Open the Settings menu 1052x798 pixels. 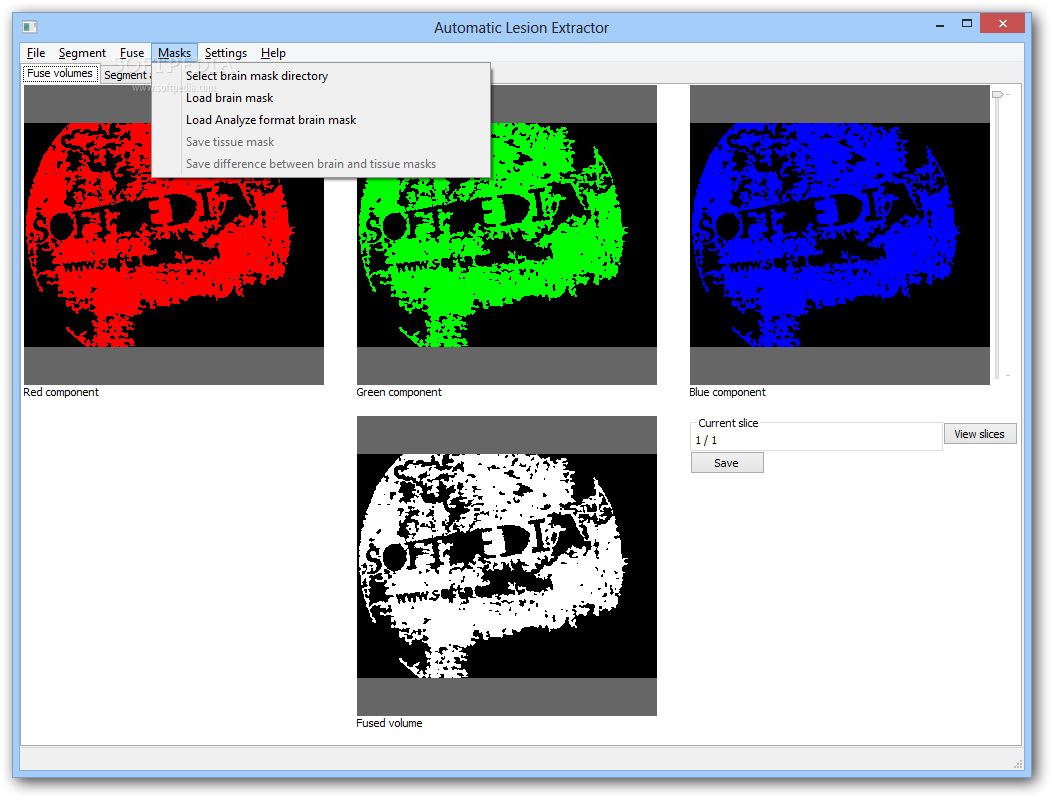point(225,53)
